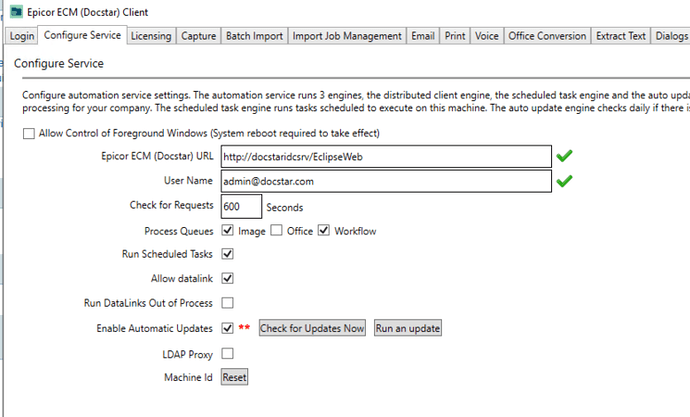
Task: Enable the LDAP Proxy checkbox
Action: [x=228, y=354]
